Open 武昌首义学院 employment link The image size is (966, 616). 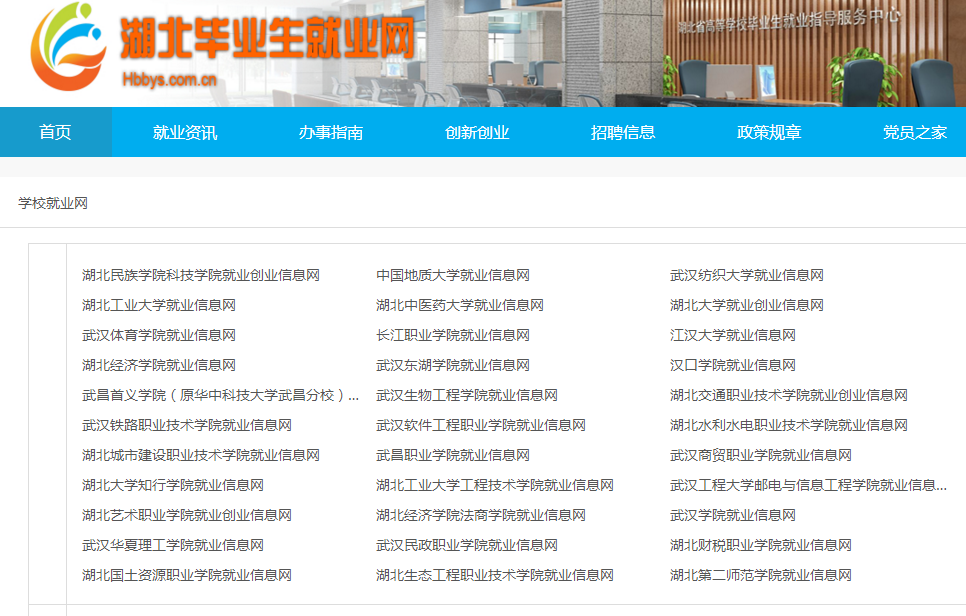(x=220, y=395)
